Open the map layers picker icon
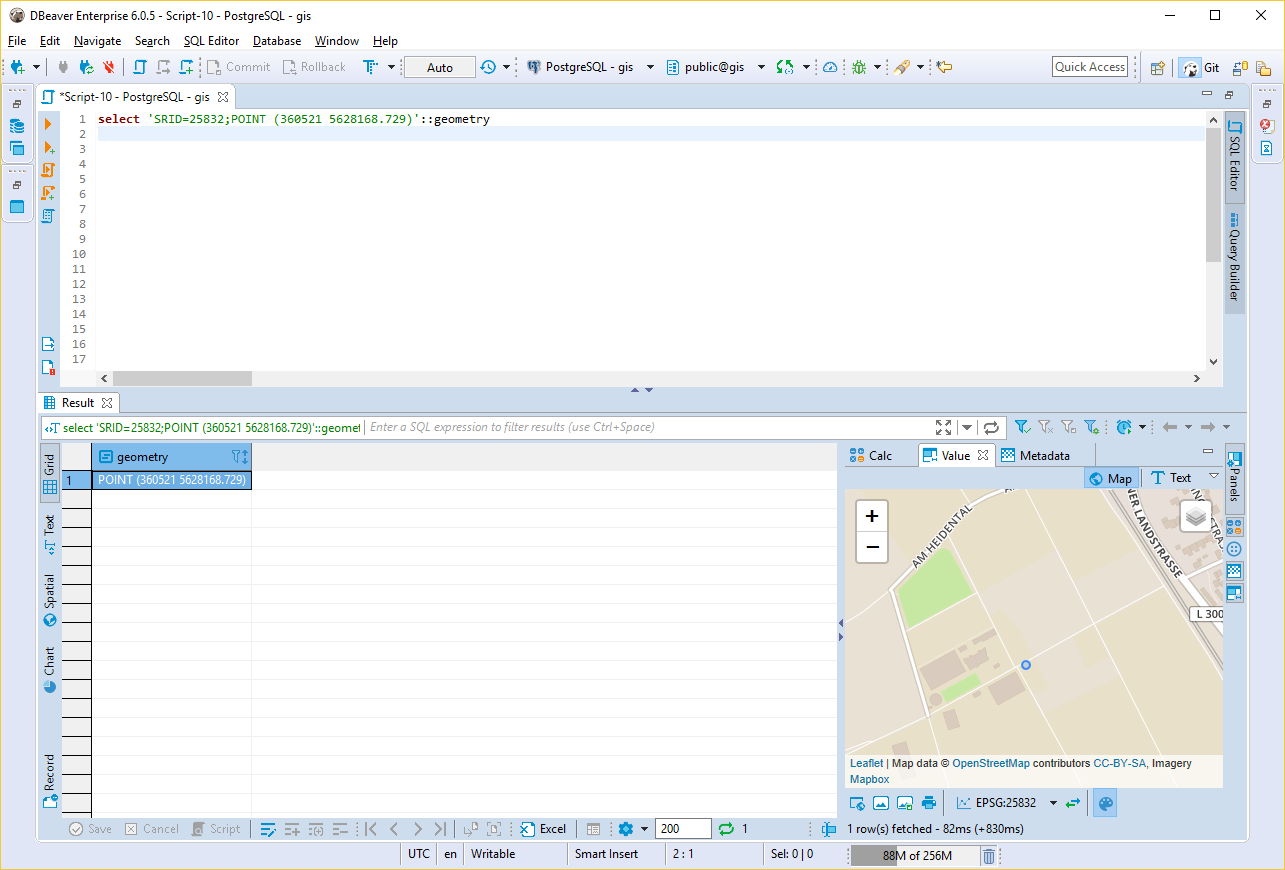This screenshot has height=870, width=1285. 1196,517
